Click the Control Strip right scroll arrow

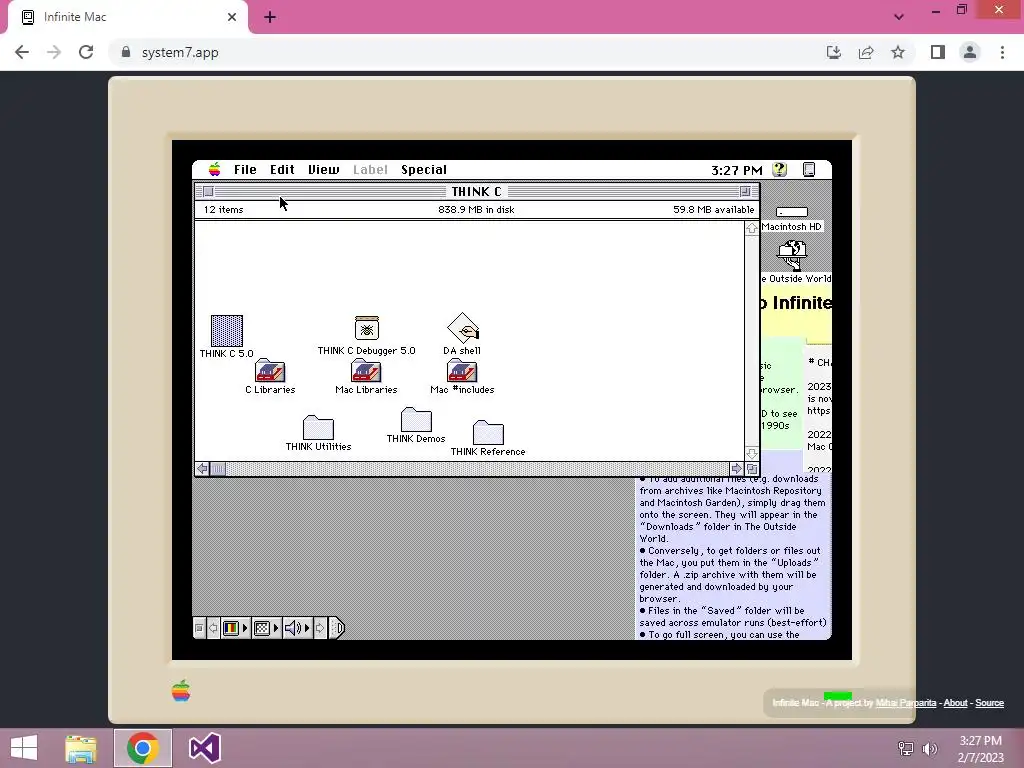coord(320,628)
